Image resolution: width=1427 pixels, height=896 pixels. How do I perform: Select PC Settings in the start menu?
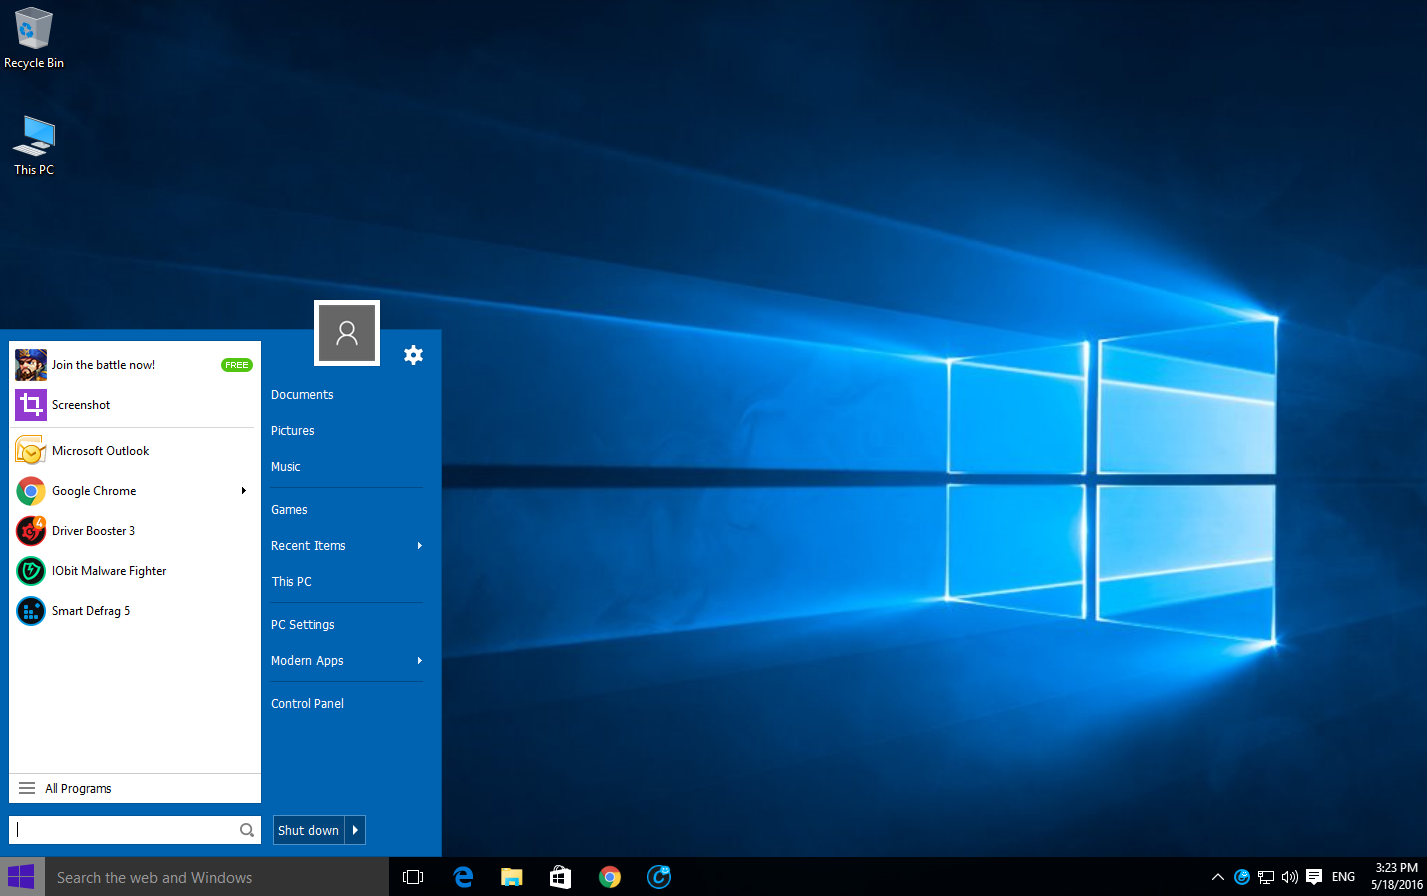point(302,625)
